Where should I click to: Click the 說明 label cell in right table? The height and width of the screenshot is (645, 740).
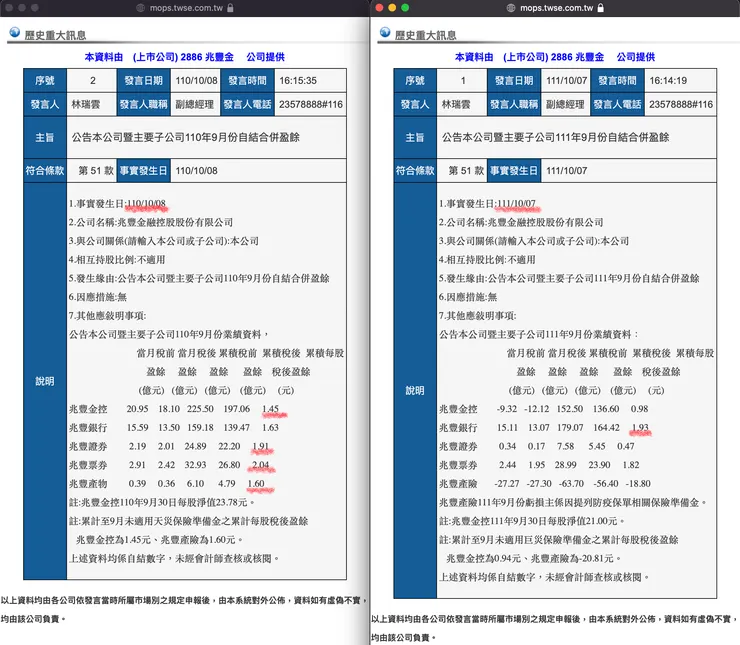tap(415, 391)
